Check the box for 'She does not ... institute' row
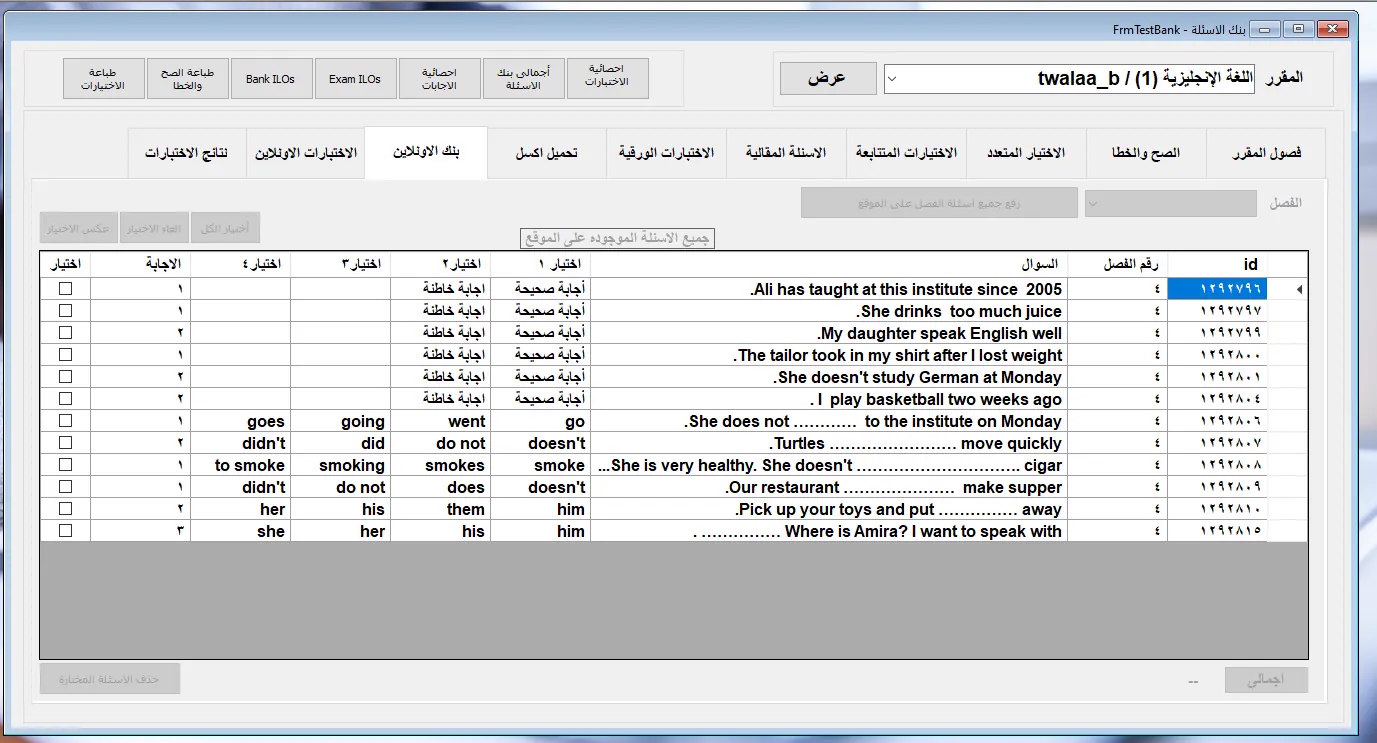 pos(66,421)
